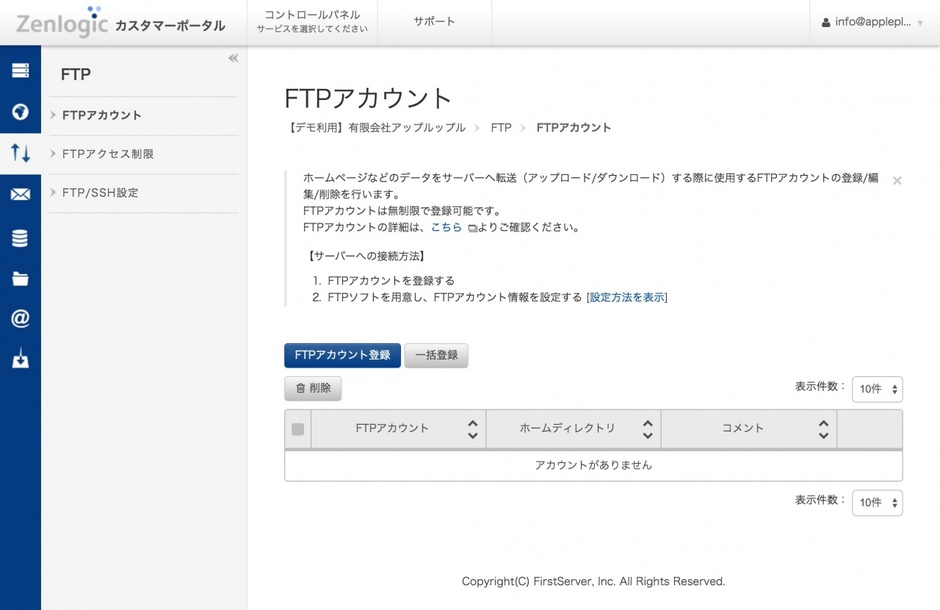Click the 設定方法を表示 link

627,297
